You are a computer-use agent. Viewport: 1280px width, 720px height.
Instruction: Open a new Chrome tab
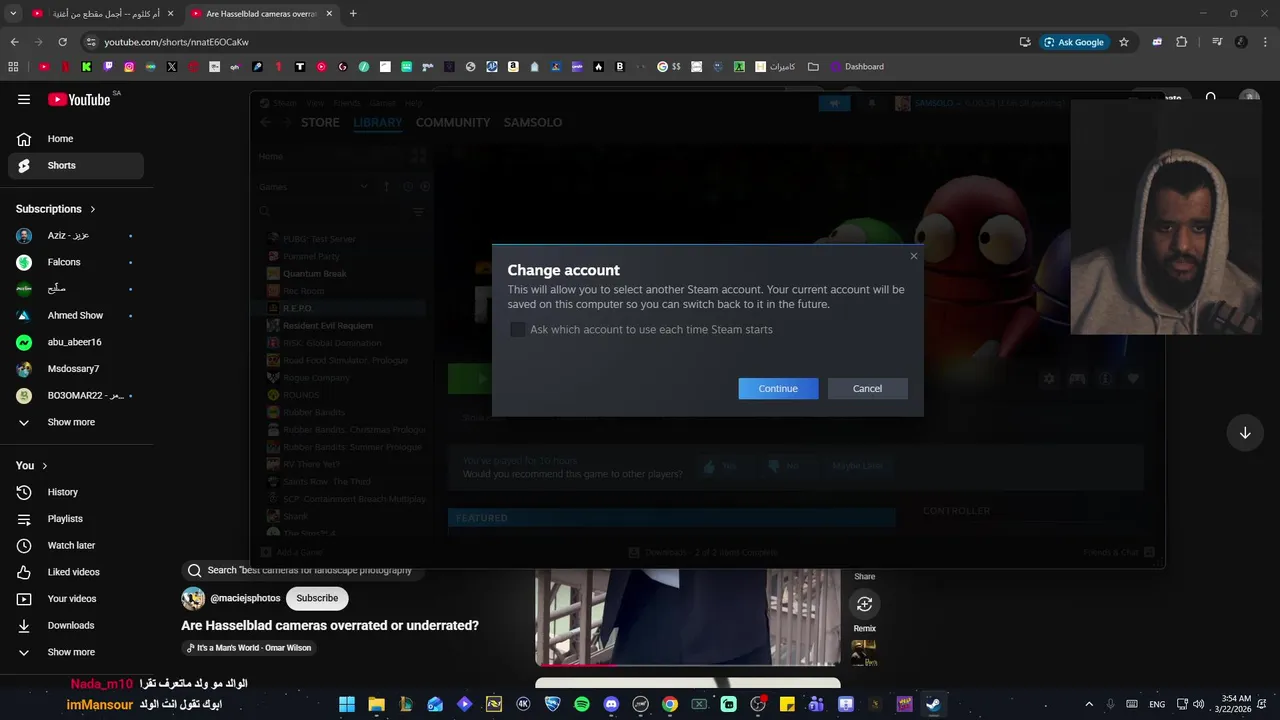point(353,14)
